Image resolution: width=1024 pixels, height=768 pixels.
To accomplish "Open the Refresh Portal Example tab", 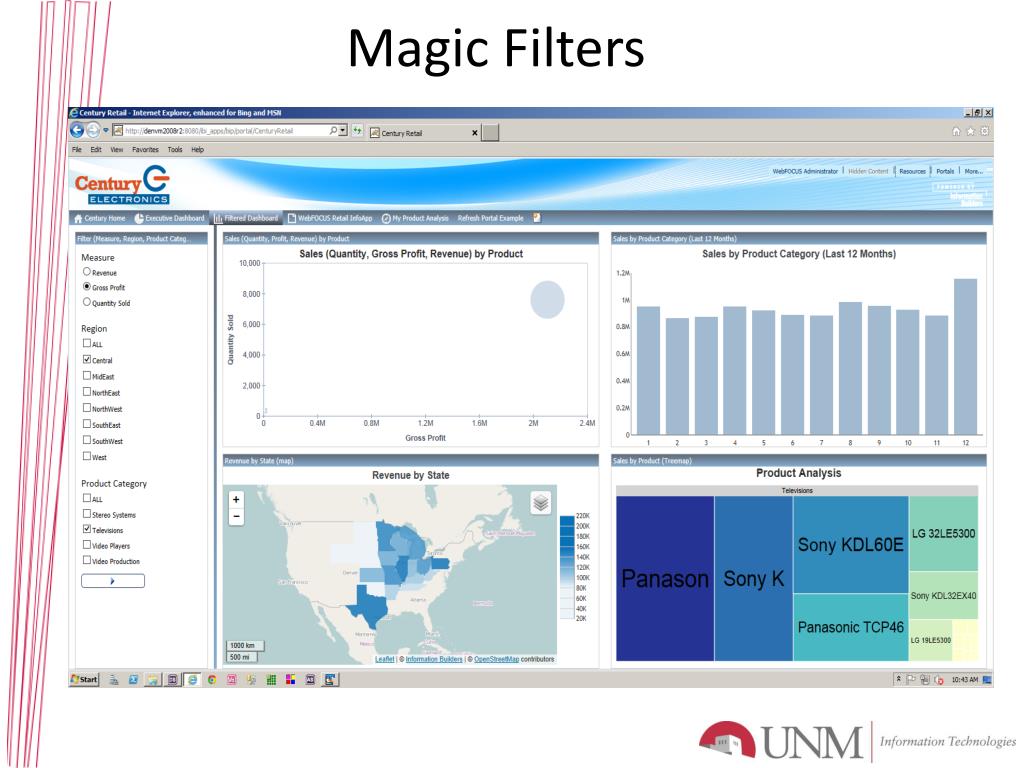I will pyautogui.click(x=490, y=218).
